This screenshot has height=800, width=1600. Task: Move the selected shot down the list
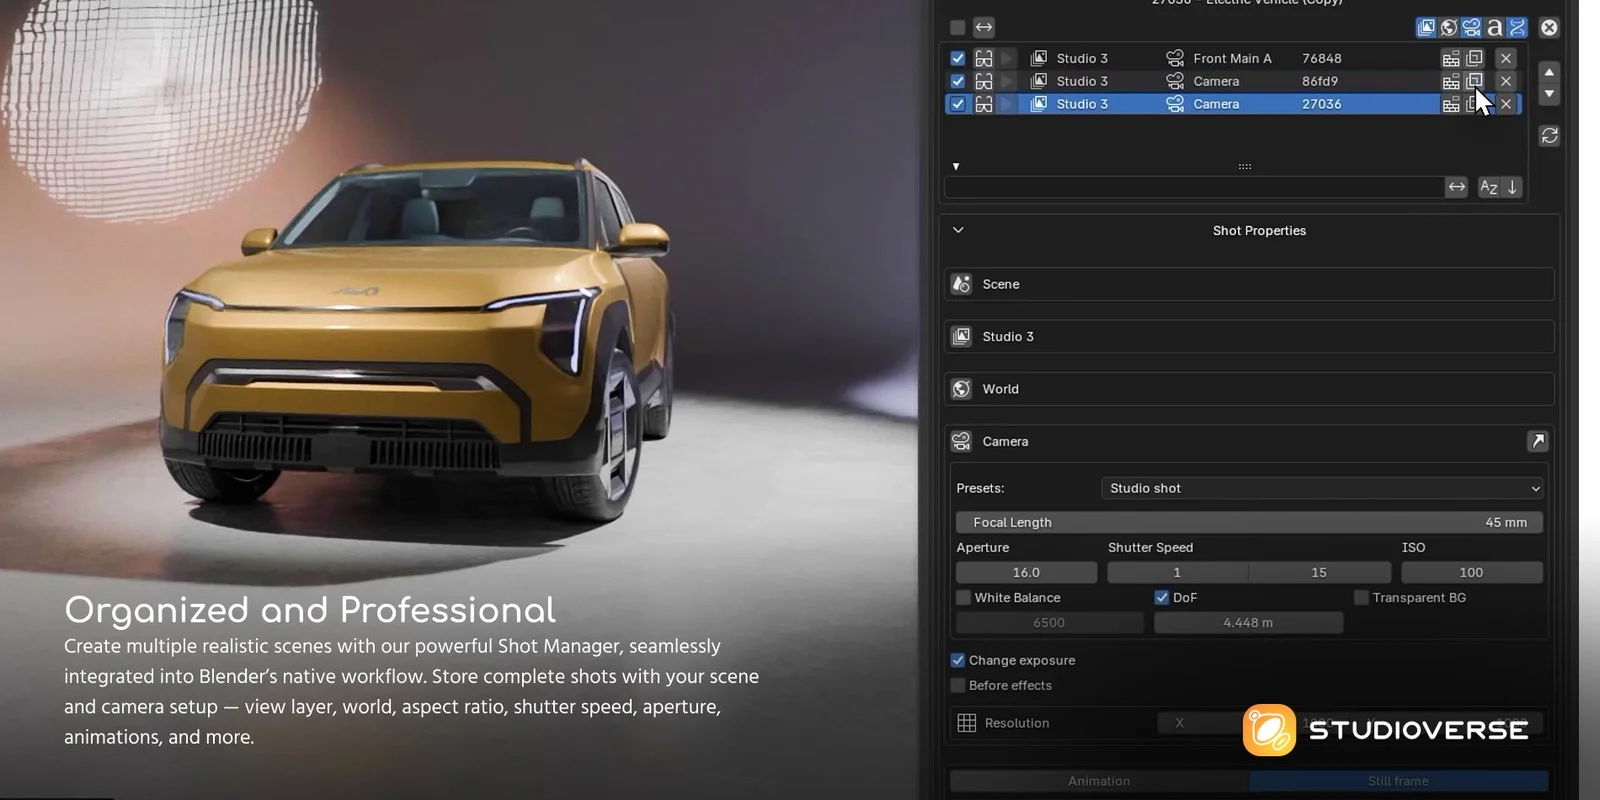(1549, 94)
